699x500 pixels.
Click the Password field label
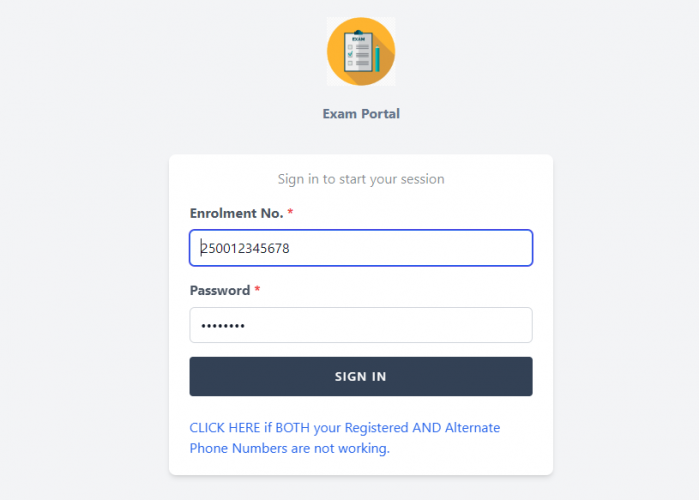(x=219, y=290)
